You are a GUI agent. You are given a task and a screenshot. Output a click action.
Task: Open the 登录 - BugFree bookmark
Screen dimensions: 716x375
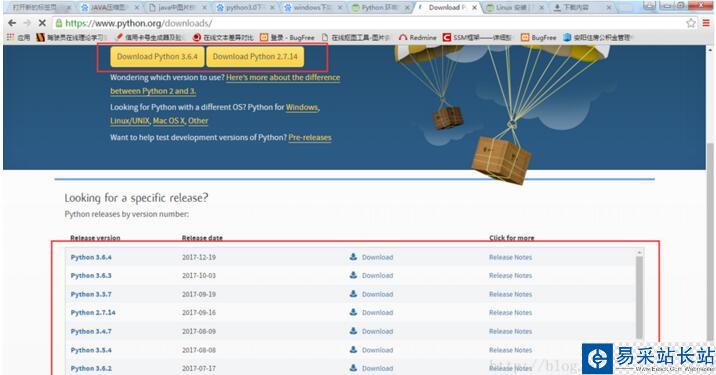click(287, 37)
